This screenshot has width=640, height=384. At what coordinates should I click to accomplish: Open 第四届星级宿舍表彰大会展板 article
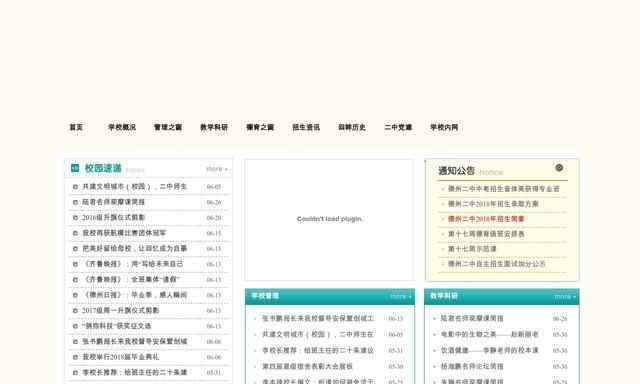[x=307, y=366]
